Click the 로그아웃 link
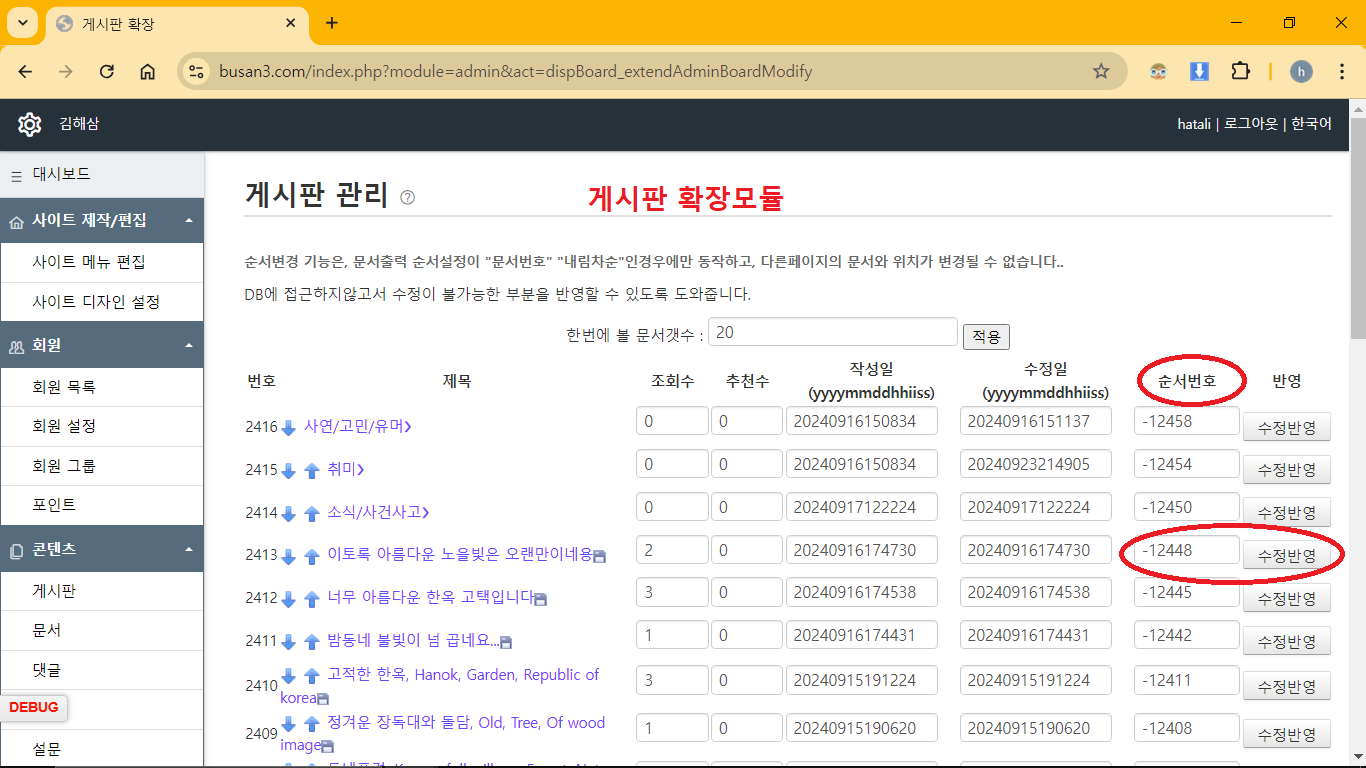The height and width of the screenshot is (768, 1366). coord(1251,124)
